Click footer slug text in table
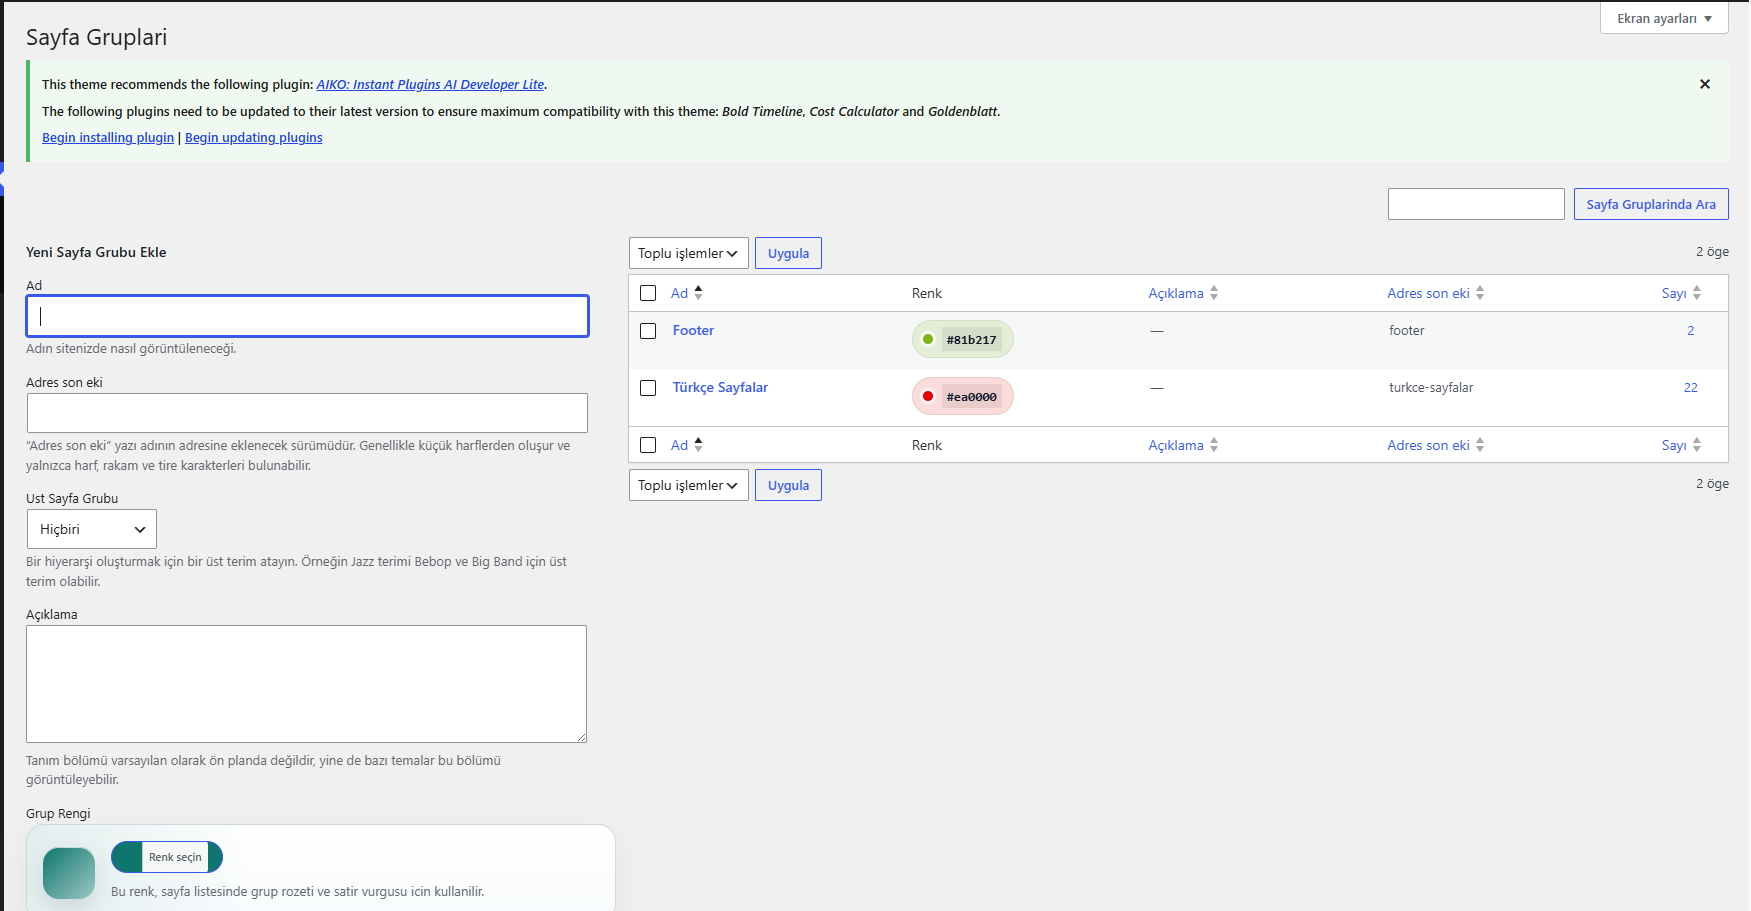Screen dimensions: 1751x911 coord(1406,330)
